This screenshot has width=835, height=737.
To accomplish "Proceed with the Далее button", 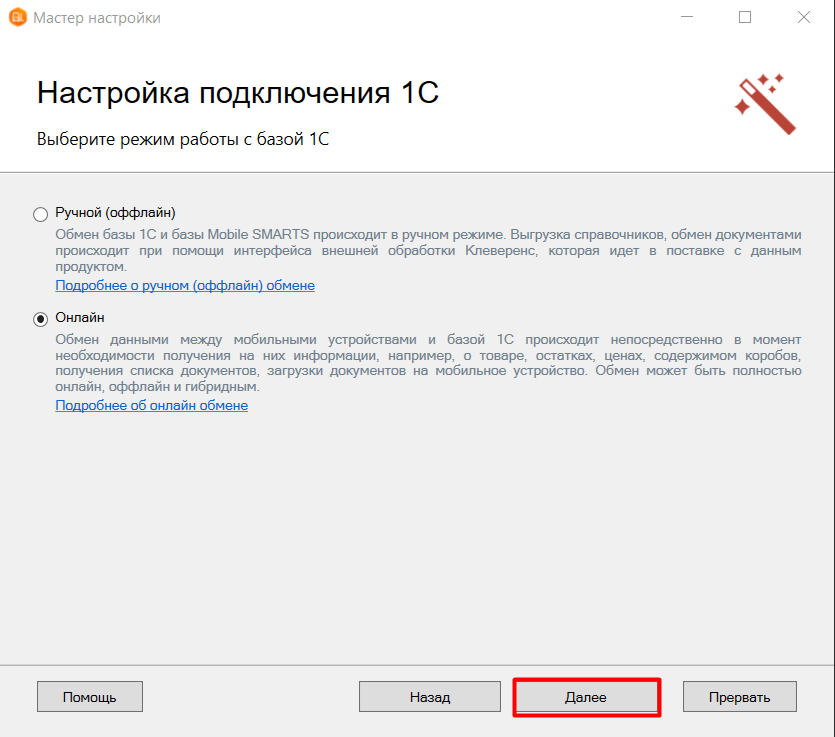I will [x=586, y=697].
